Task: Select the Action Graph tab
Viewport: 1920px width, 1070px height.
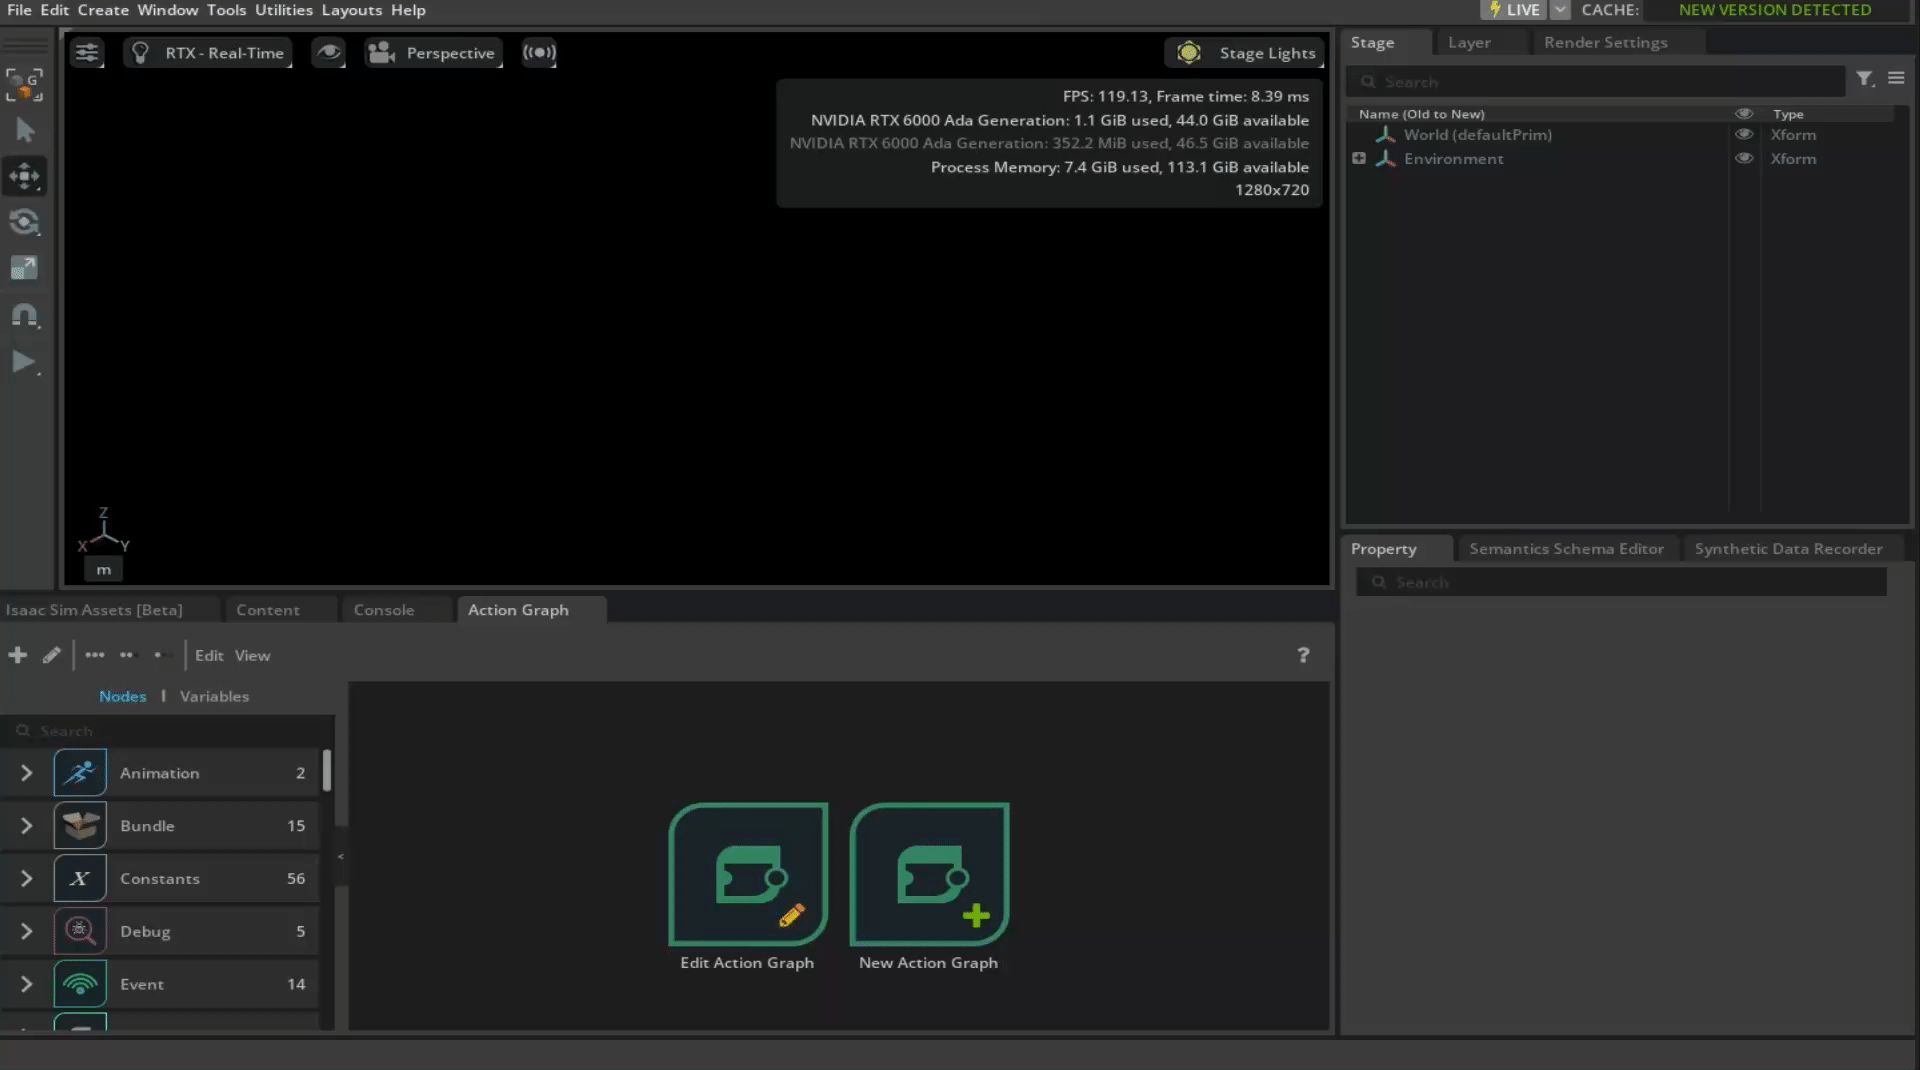Action: pos(518,610)
